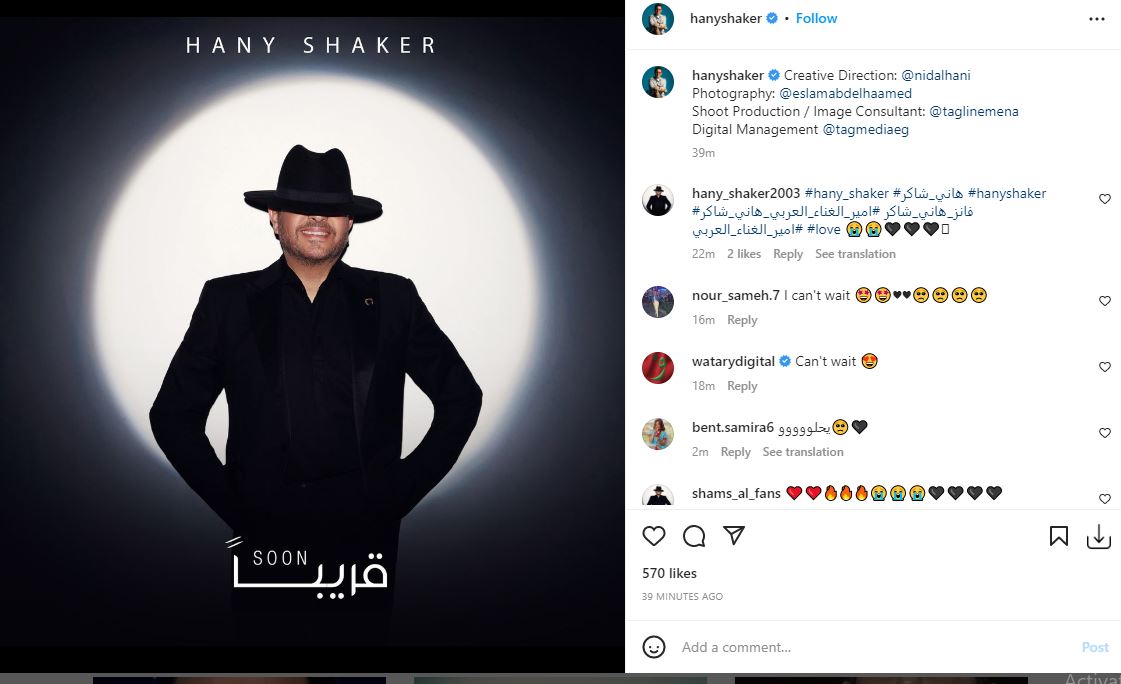Viewport: 1121px width, 684px height.
Task: Open hanyshaker profile picture in header
Action: (658, 19)
